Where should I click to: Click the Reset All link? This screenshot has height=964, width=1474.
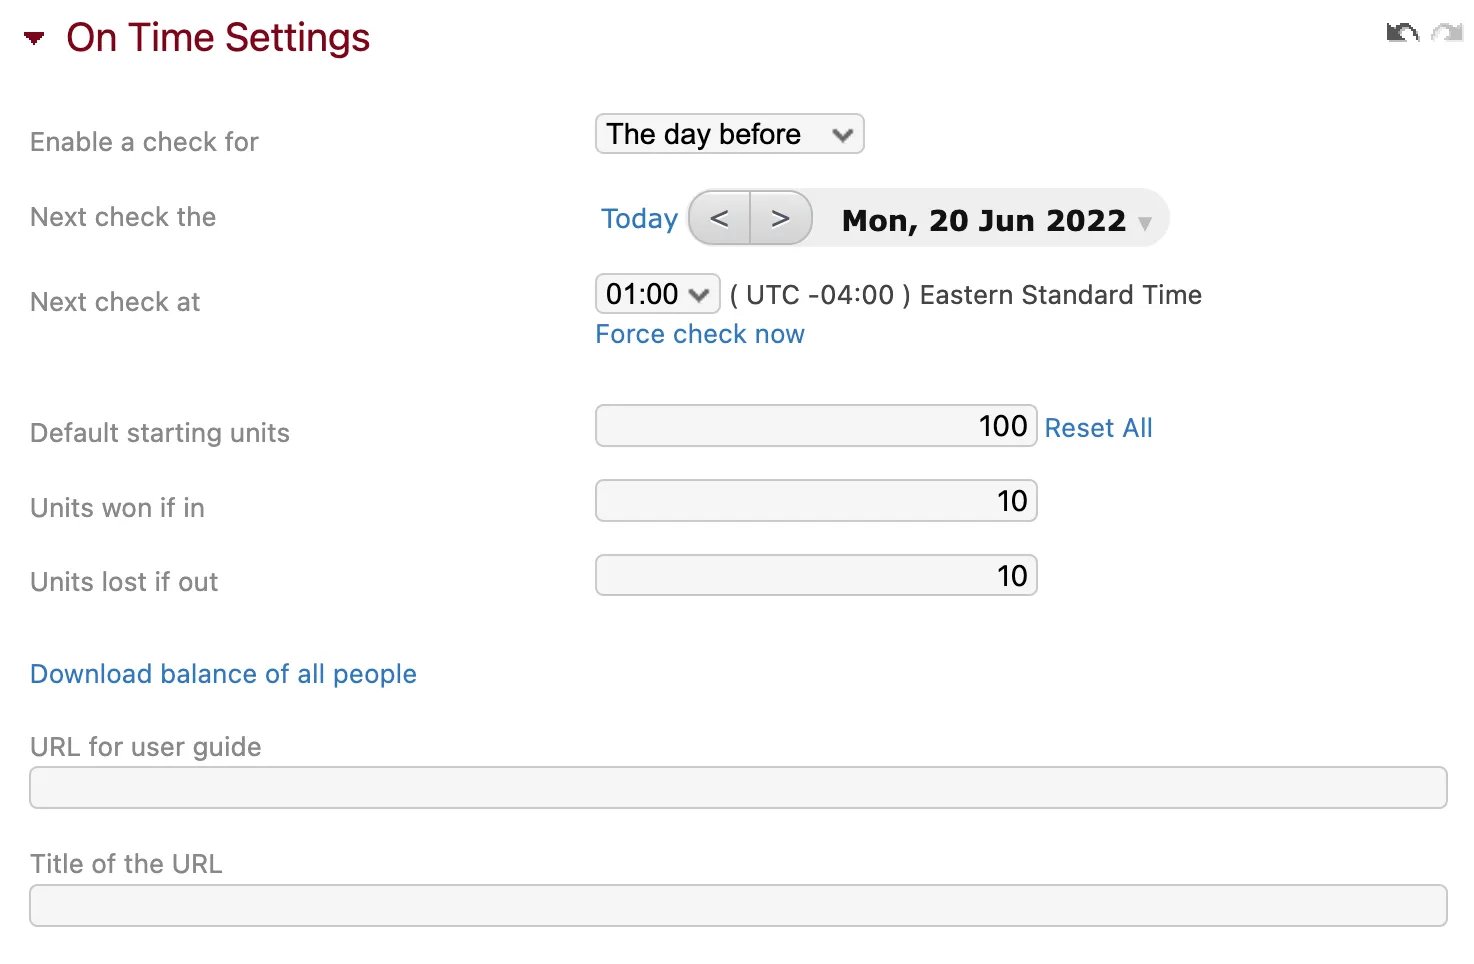[x=1098, y=428]
